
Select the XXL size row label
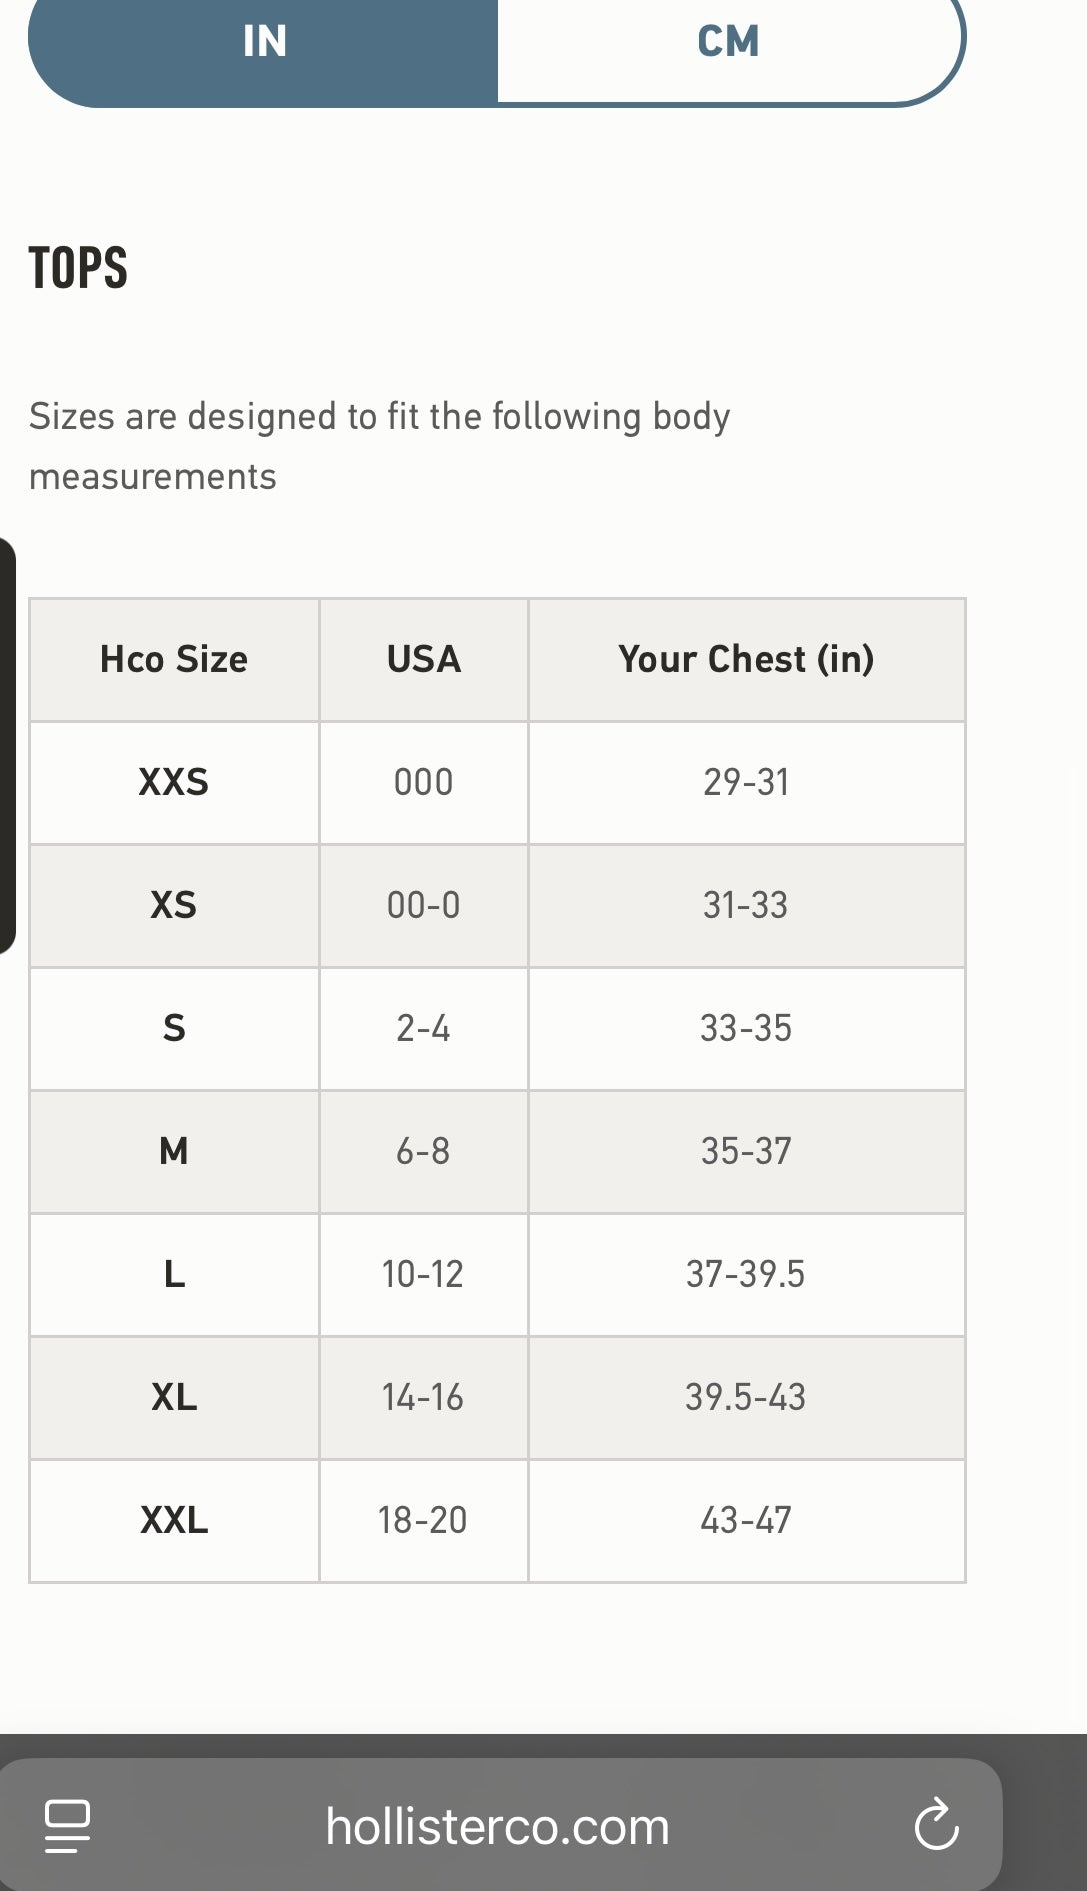coord(174,1520)
